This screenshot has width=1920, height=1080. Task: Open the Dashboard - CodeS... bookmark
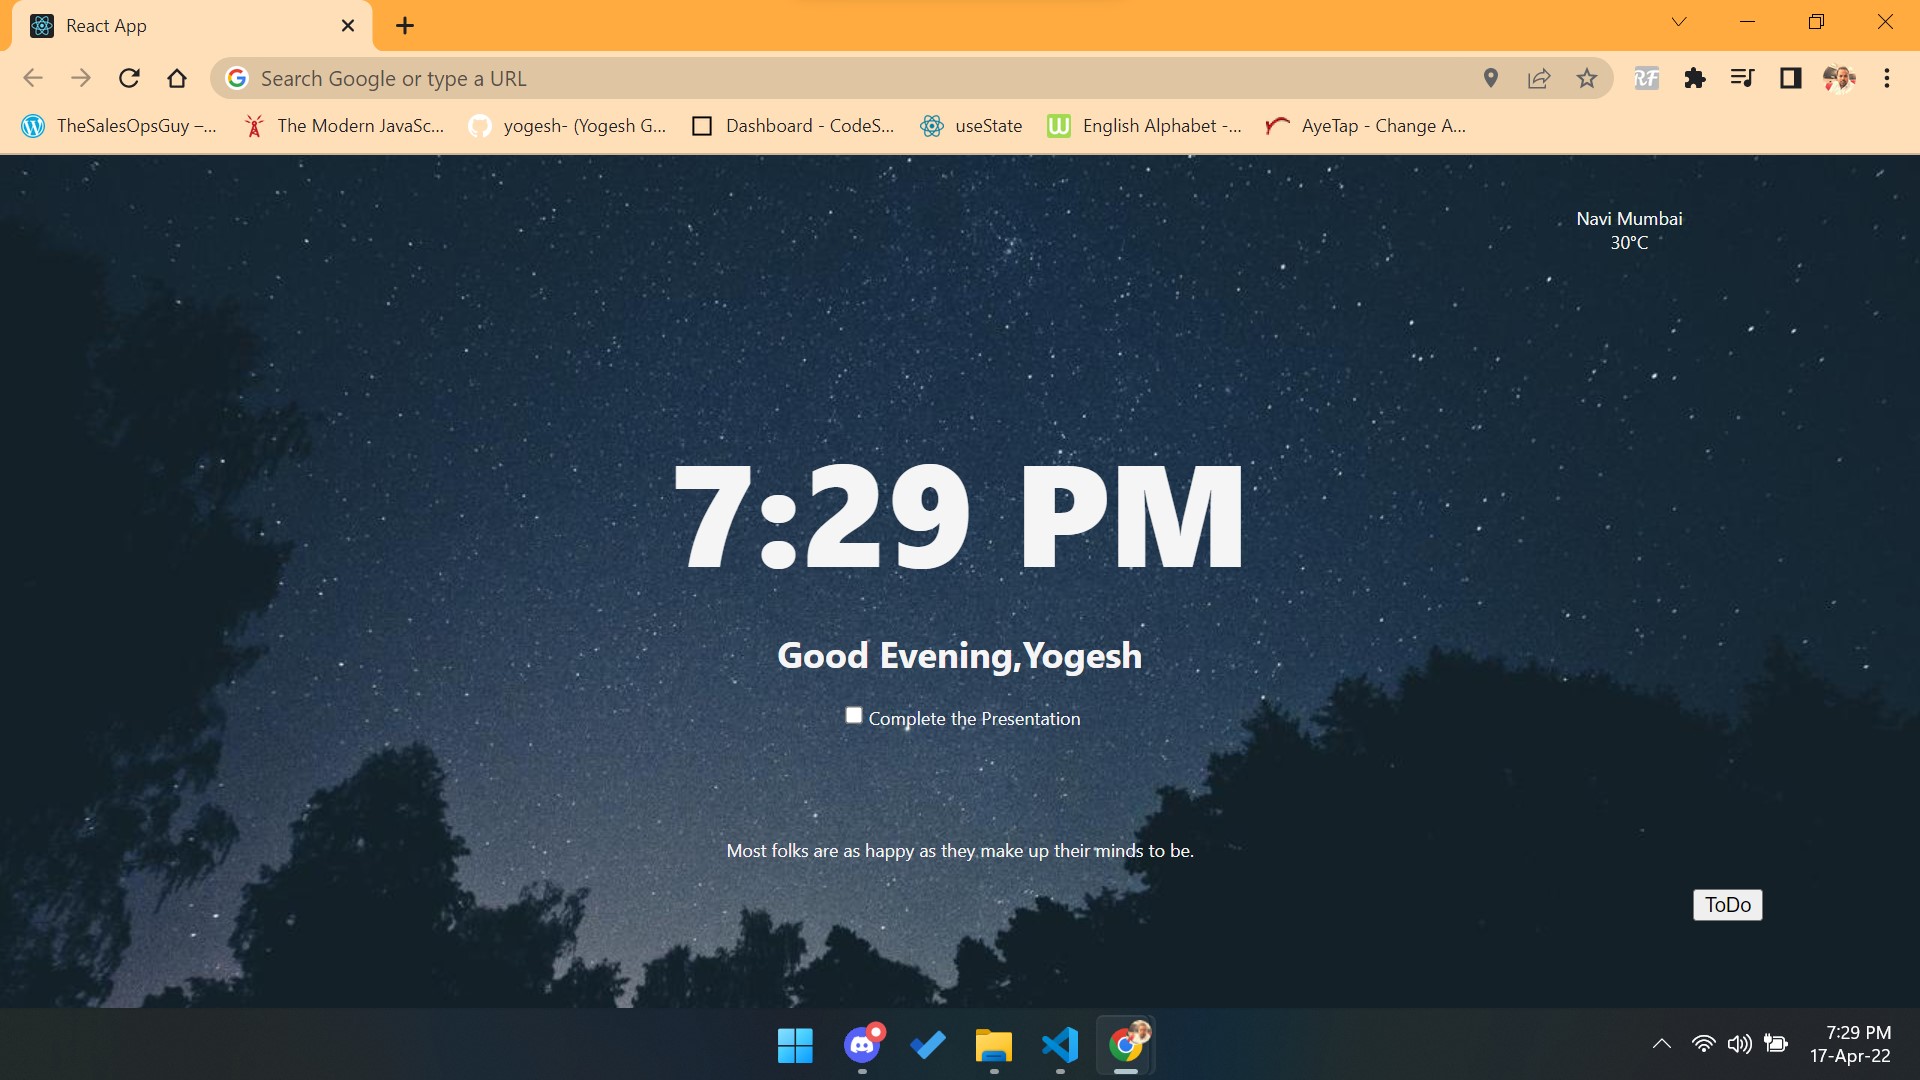coord(793,126)
